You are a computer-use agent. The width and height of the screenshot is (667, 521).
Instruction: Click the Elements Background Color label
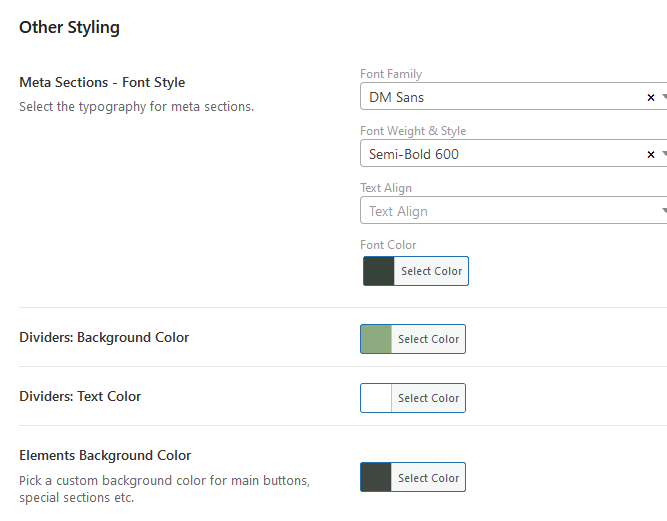coord(105,456)
